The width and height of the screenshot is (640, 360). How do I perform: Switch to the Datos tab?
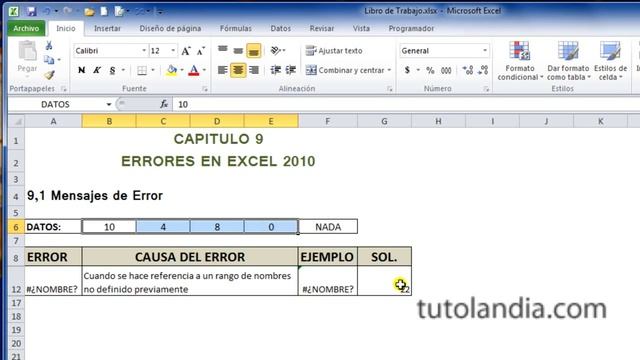click(x=281, y=28)
